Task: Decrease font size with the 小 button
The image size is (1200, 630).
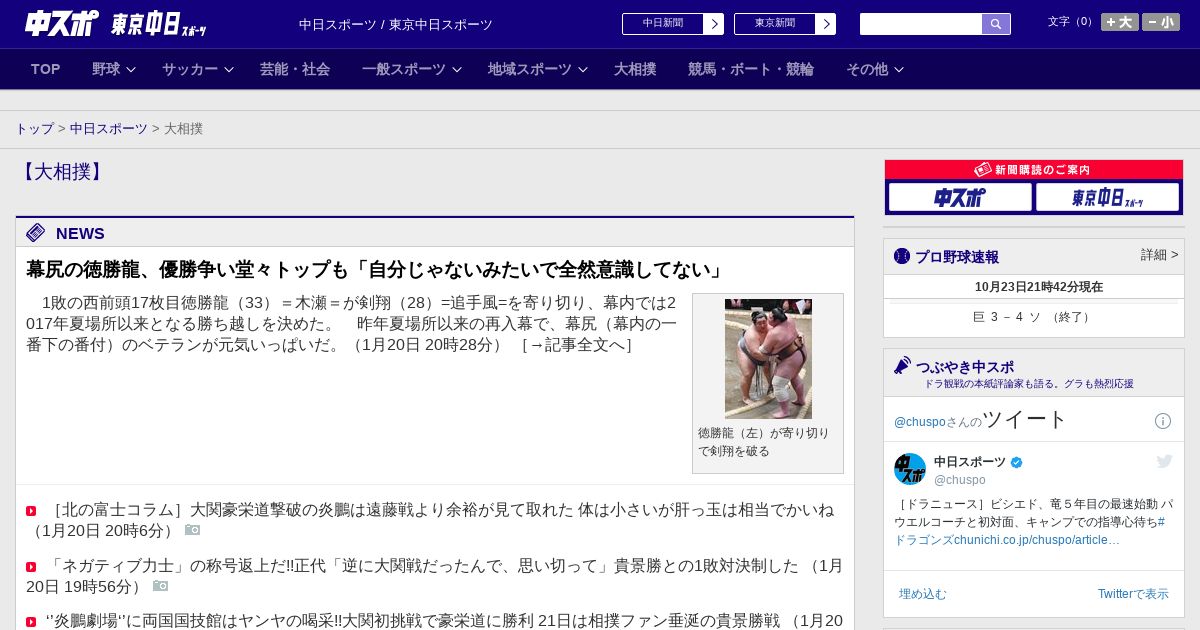Action: [1161, 22]
